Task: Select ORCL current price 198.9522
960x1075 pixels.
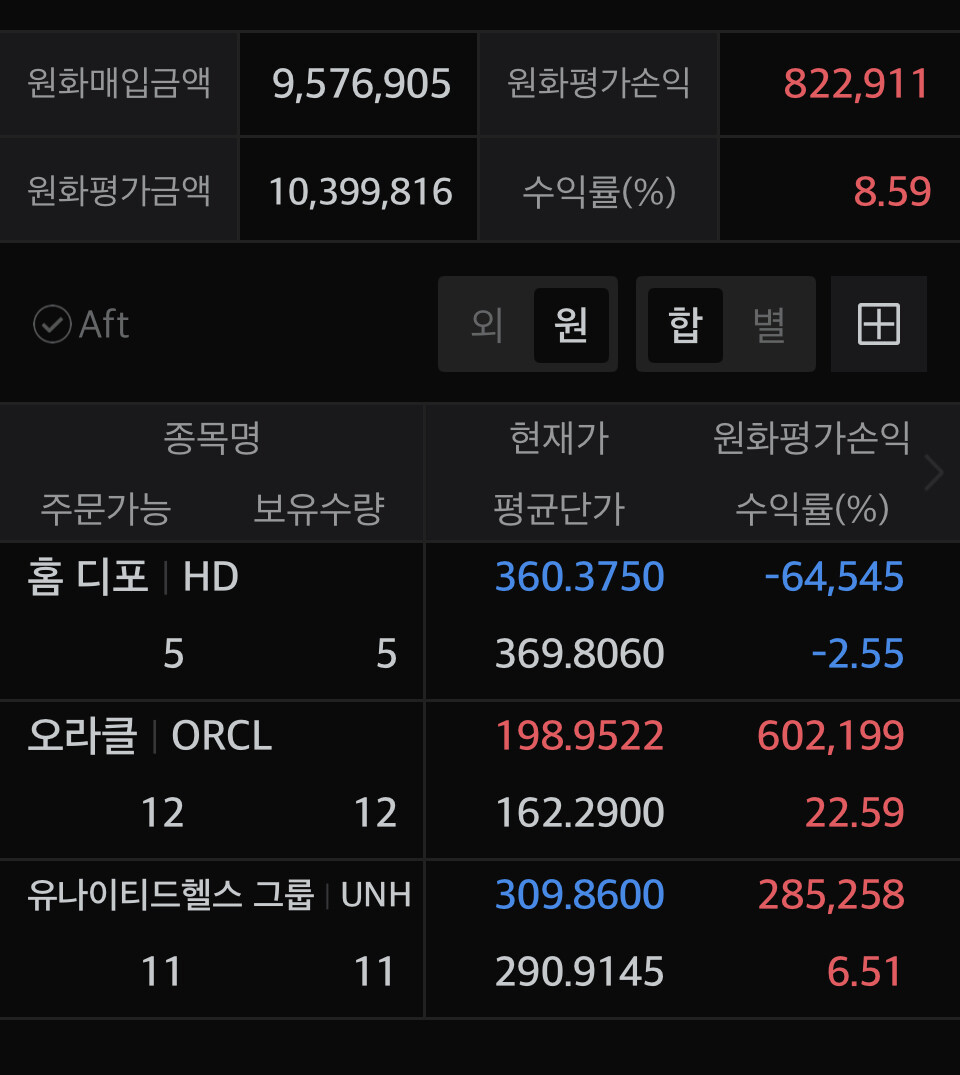Action: [x=579, y=736]
